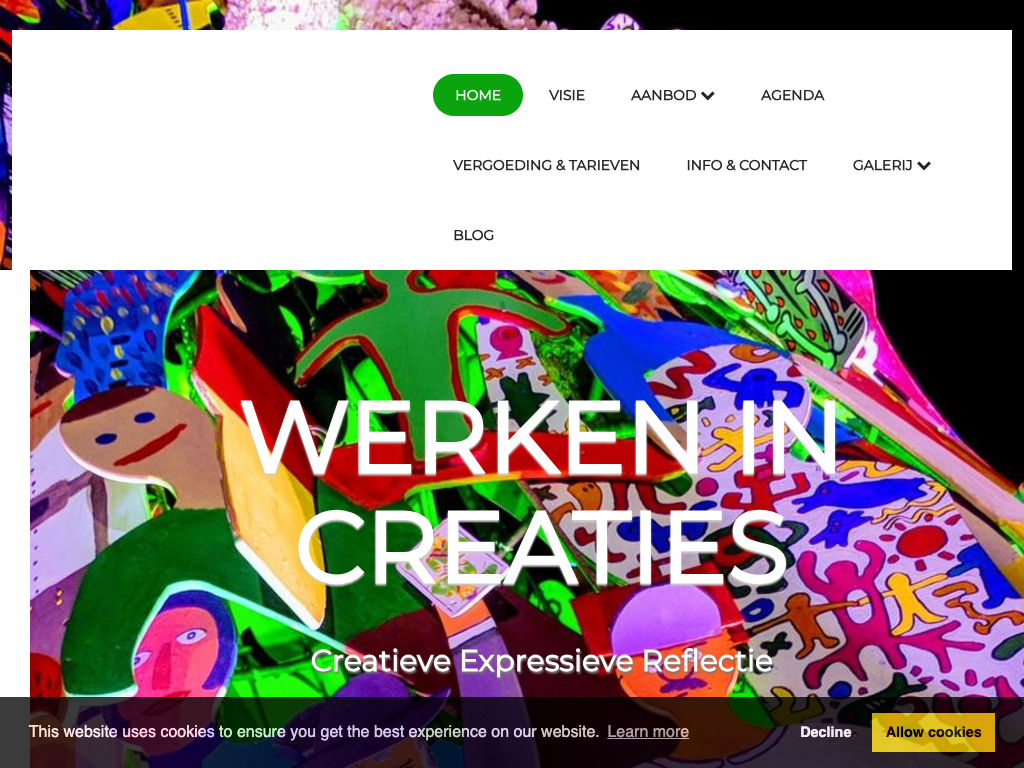The width and height of the screenshot is (1024, 768).
Task: Click the GALERIJ menu label
Action: click(x=882, y=165)
